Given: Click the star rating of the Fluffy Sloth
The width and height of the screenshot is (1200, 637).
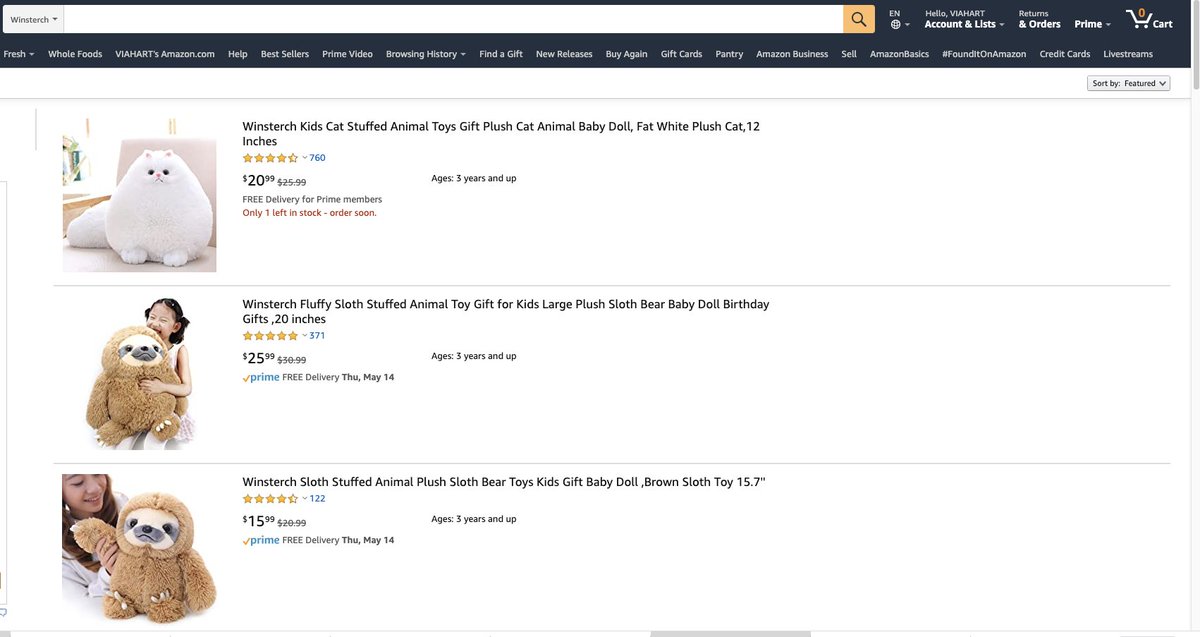Looking at the screenshot, I should coord(270,336).
